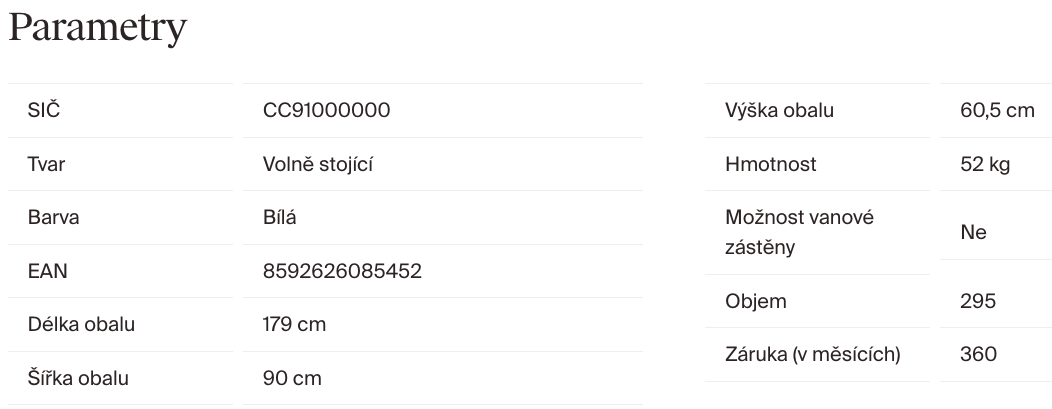Click the Možnost vanové zástěny label
Screen dimensions: 1052x409
[799, 232]
